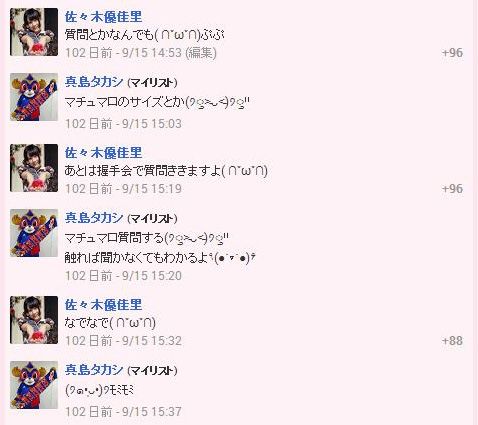Screen dimensions: 478x425
Task: Open mascot avatar of the 15:37 comment
Action: pos(34,385)
